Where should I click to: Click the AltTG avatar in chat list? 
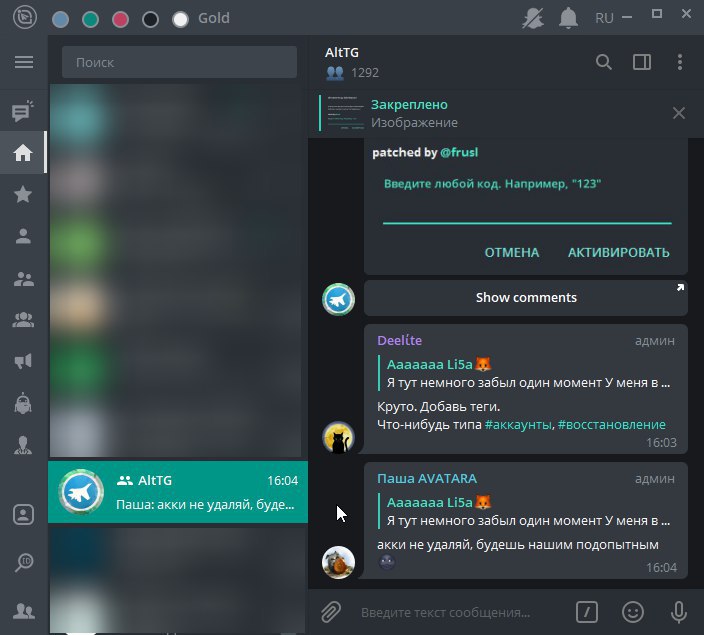pyautogui.click(x=81, y=492)
